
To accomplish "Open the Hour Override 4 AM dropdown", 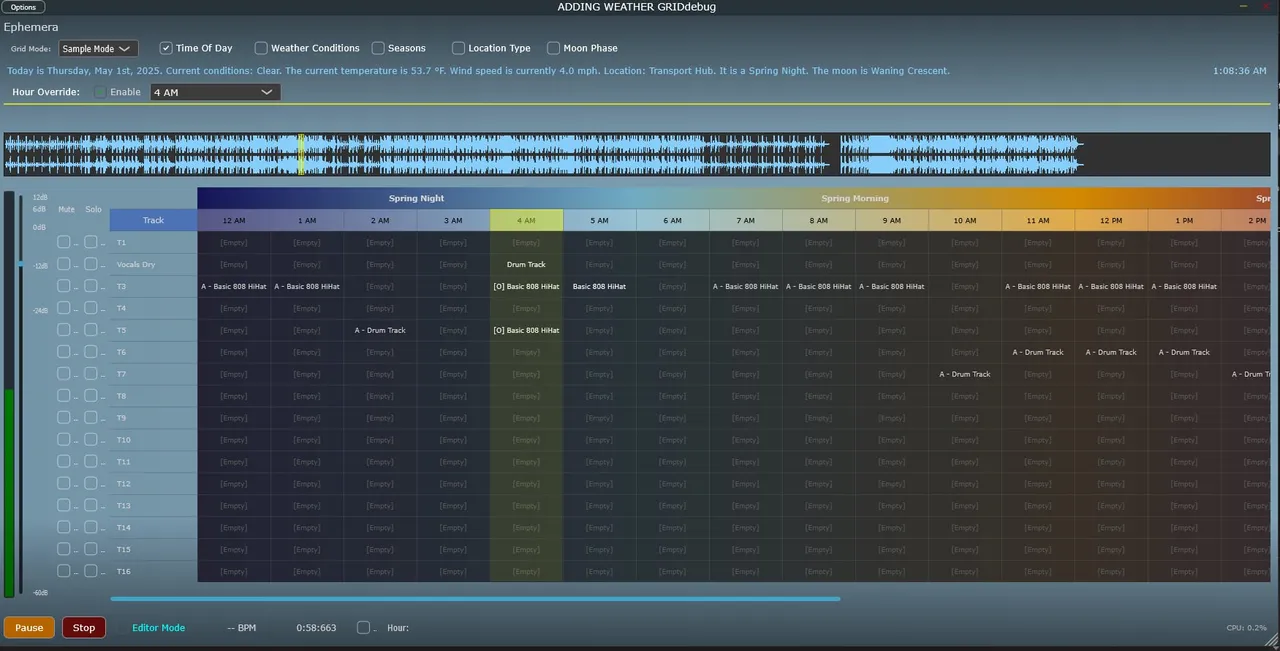I will 215,92.
